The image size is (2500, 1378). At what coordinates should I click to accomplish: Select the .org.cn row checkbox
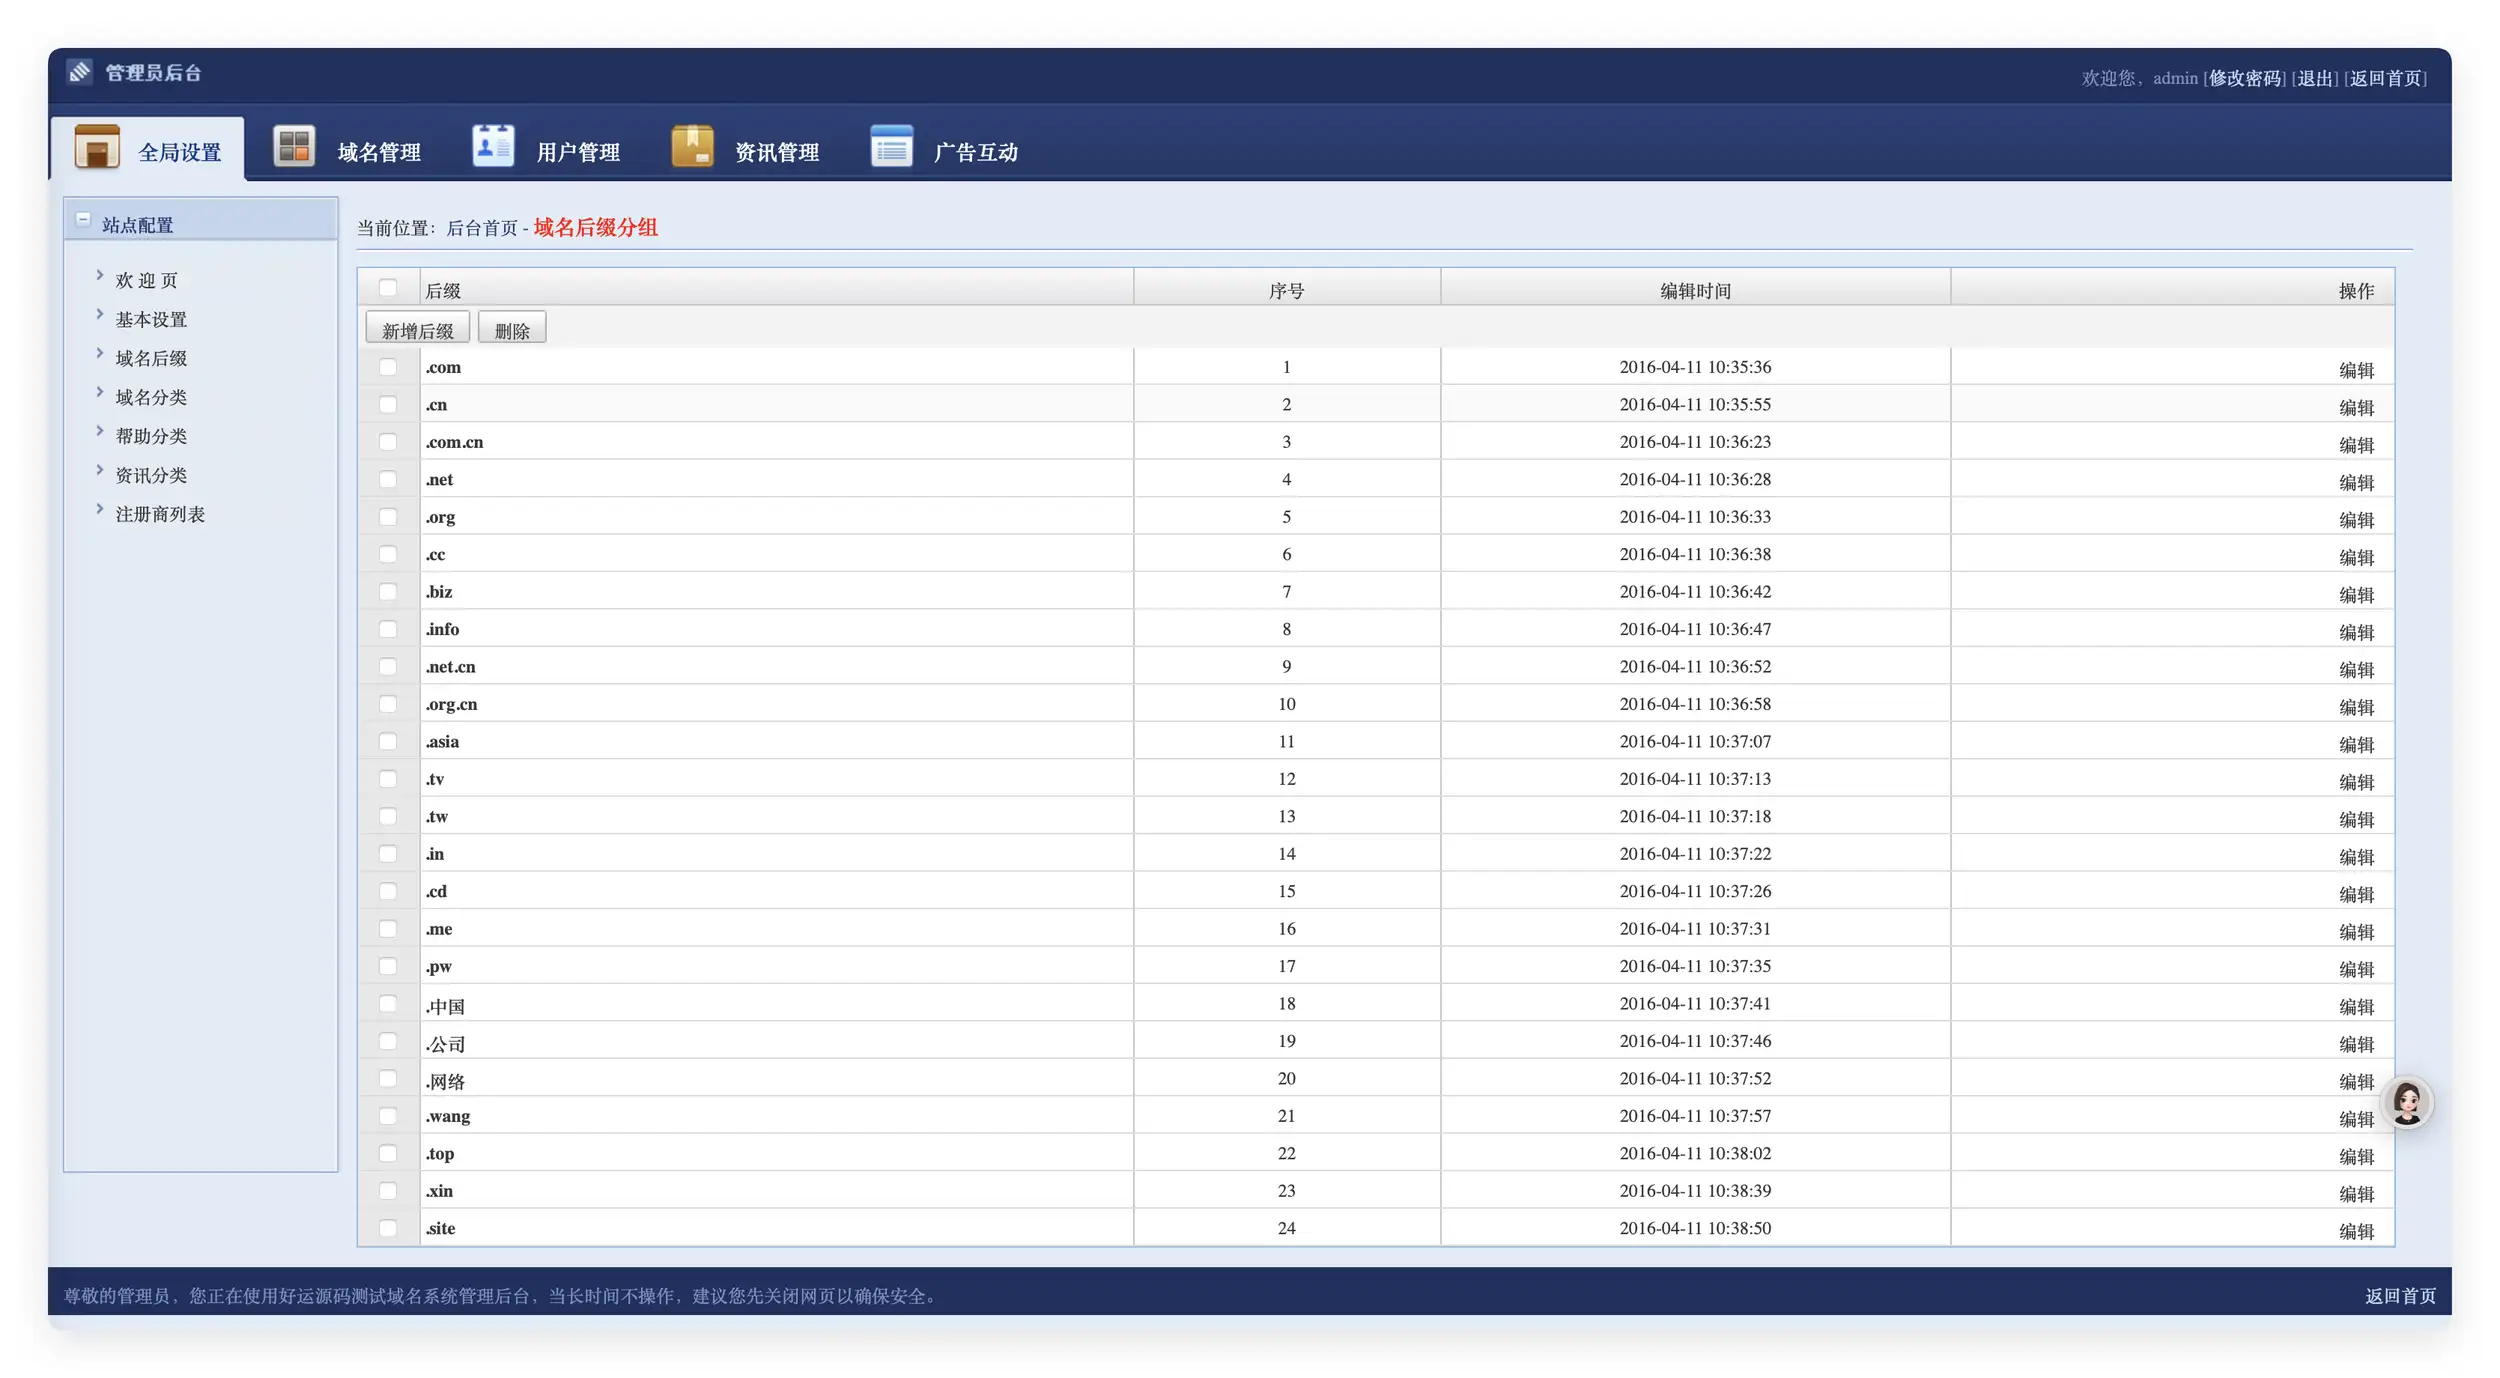pos(388,704)
